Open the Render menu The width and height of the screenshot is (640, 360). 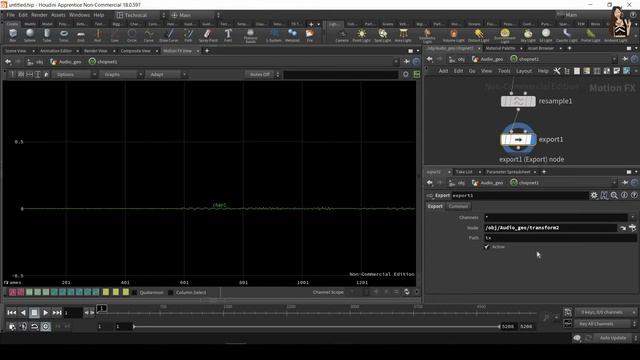(39, 15)
